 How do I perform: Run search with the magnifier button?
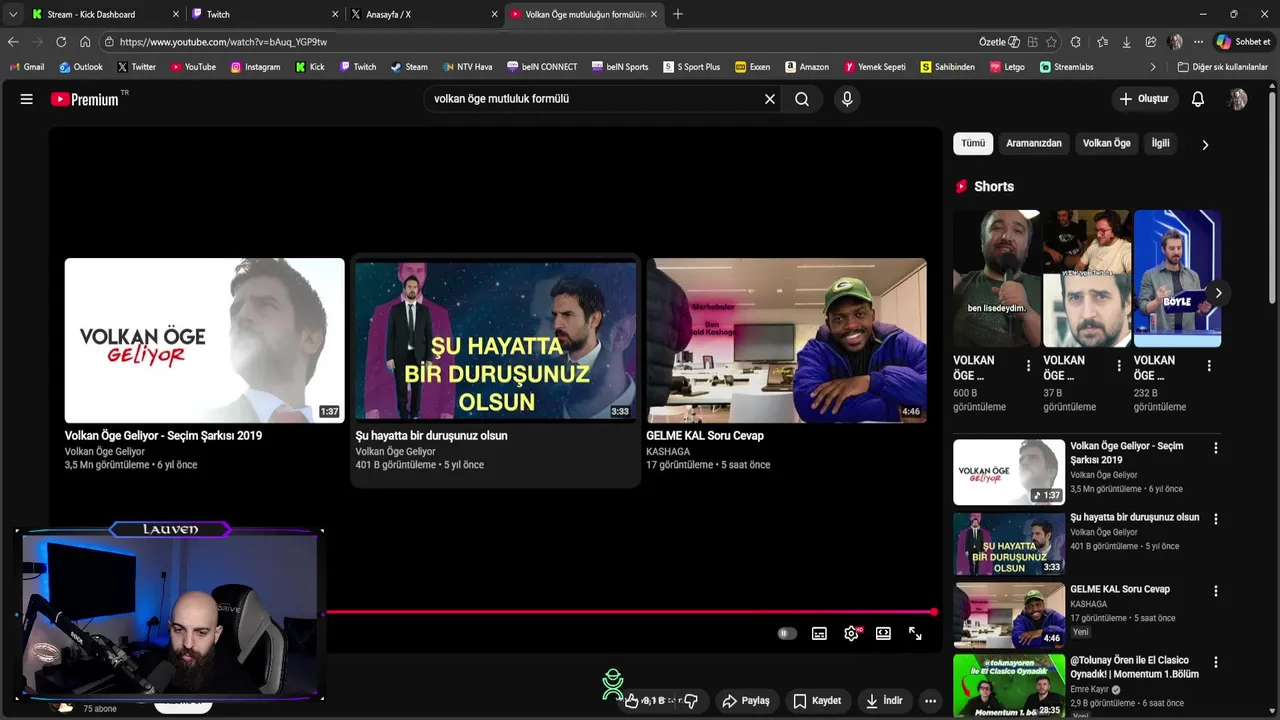click(802, 99)
